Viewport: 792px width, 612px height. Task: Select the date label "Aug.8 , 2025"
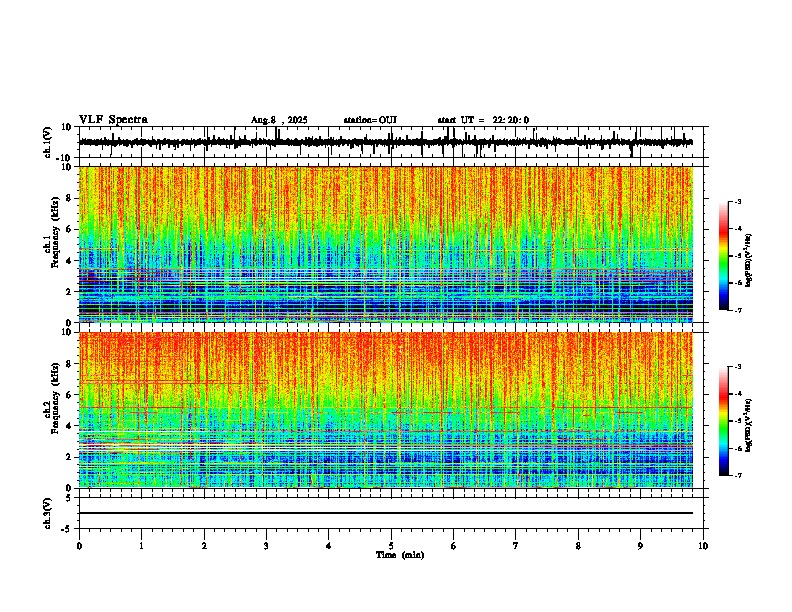[279, 120]
